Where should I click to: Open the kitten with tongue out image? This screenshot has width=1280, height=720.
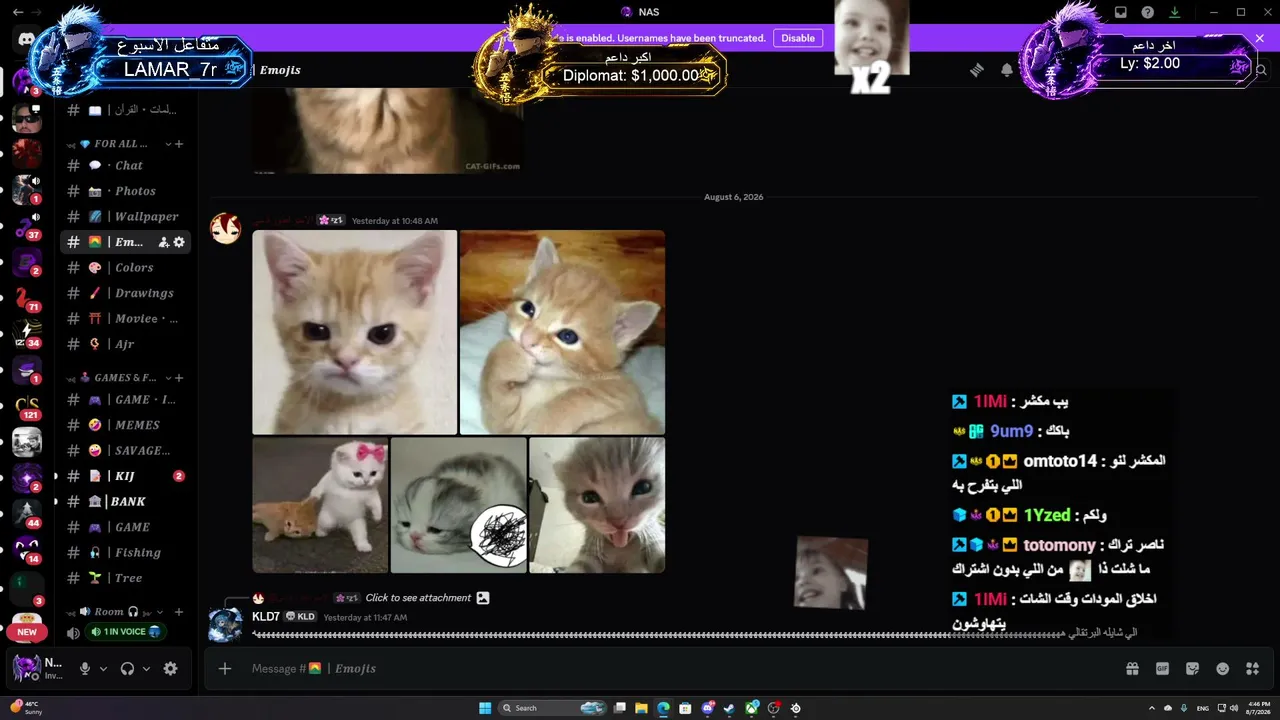pyautogui.click(x=597, y=505)
